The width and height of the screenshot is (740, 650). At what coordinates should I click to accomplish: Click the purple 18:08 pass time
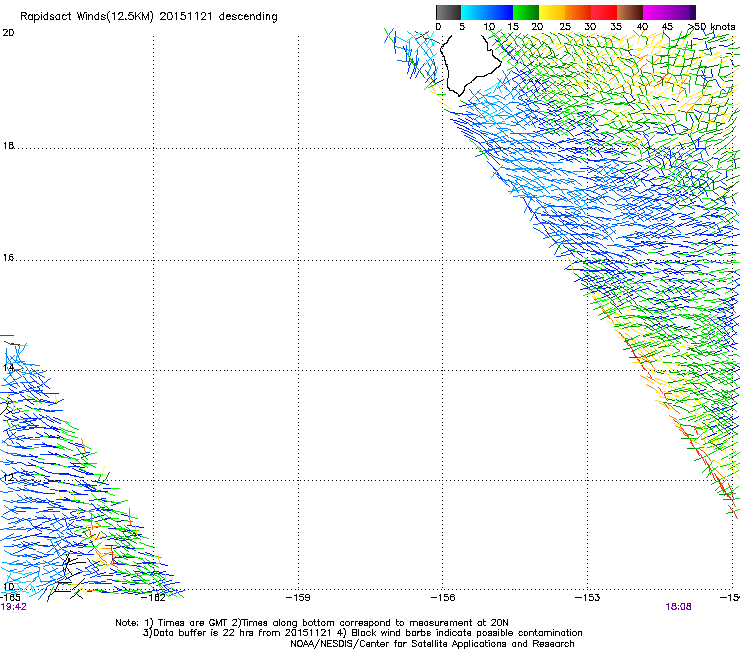point(678,607)
